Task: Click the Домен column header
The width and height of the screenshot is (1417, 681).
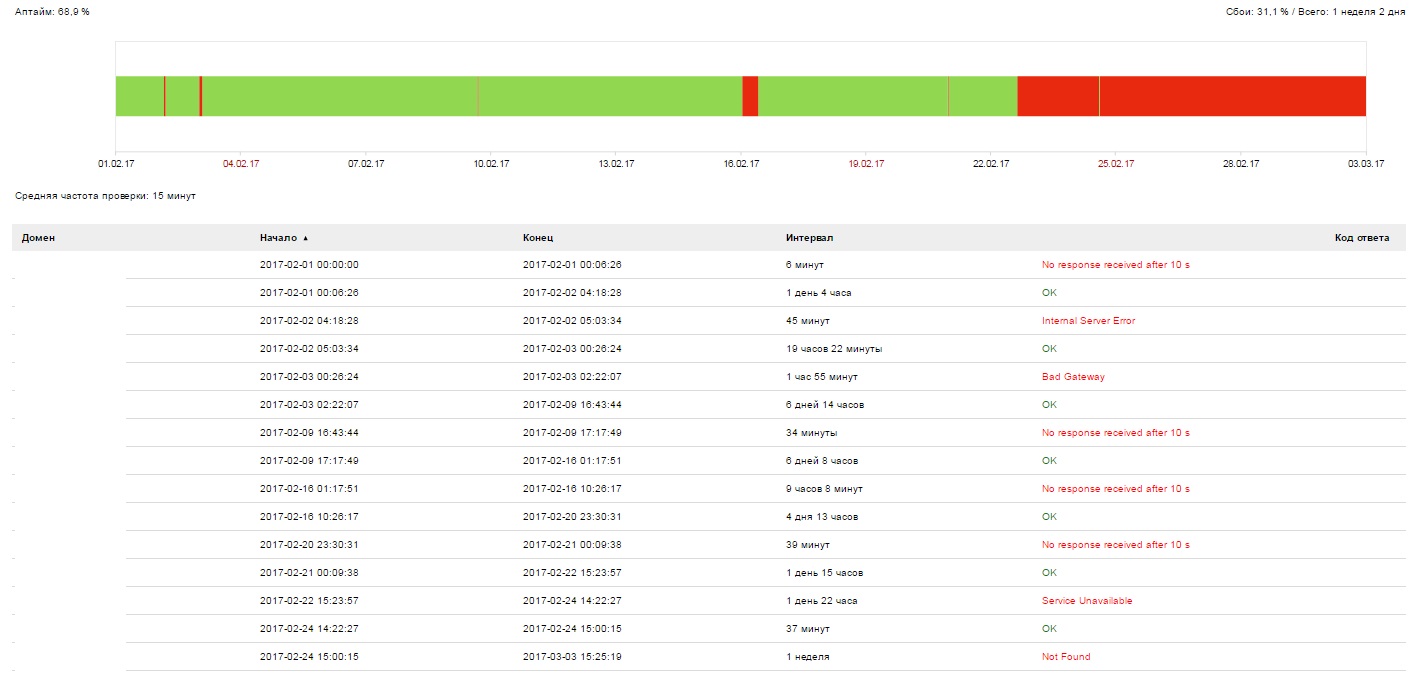Action: pos(38,238)
